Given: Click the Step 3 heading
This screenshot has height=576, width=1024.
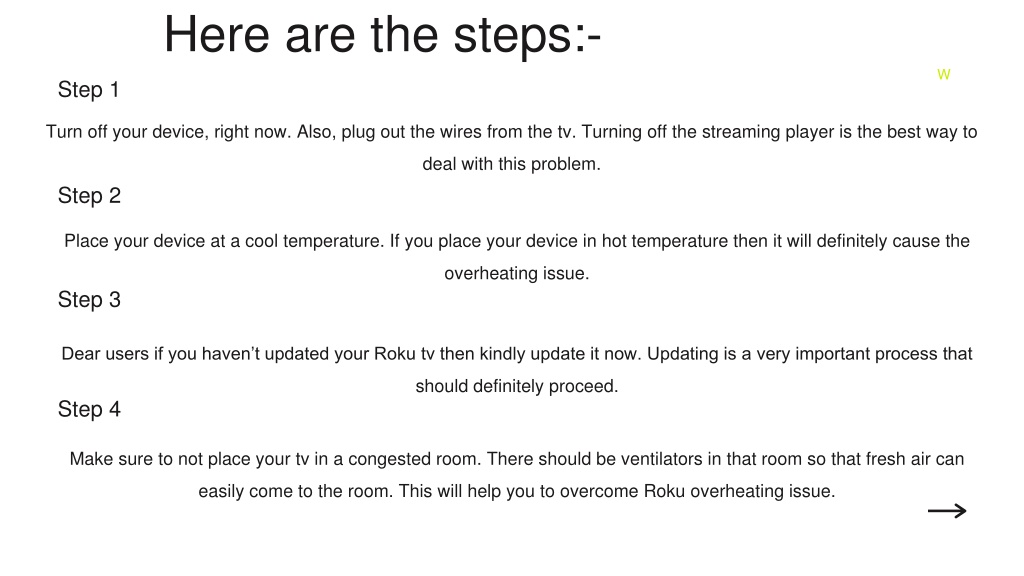Looking at the screenshot, I should (89, 300).
